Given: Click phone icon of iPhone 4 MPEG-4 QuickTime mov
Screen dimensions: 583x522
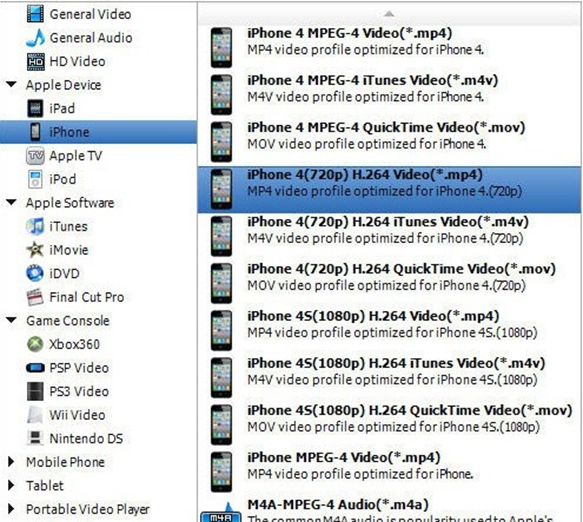Looking at the screenshot, I should (221, 142).
